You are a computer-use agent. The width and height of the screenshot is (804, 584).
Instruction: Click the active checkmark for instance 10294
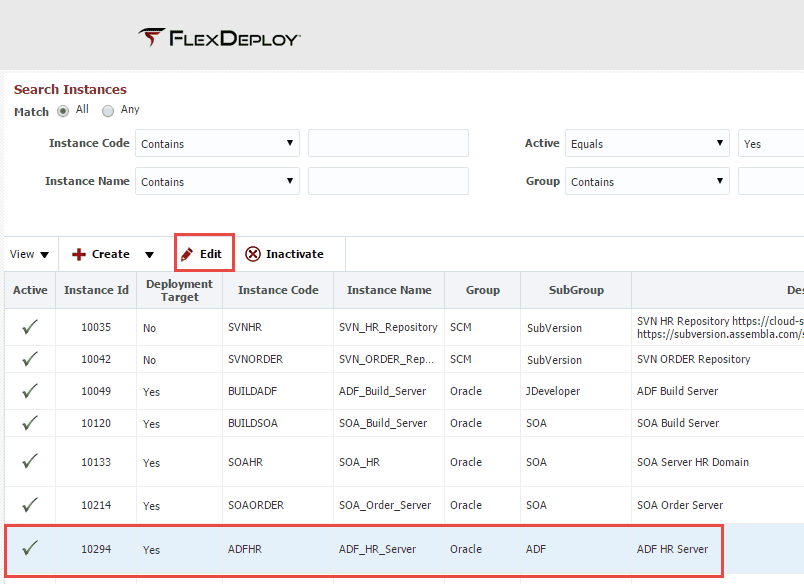pyautogui.click(x=30, y=548)
